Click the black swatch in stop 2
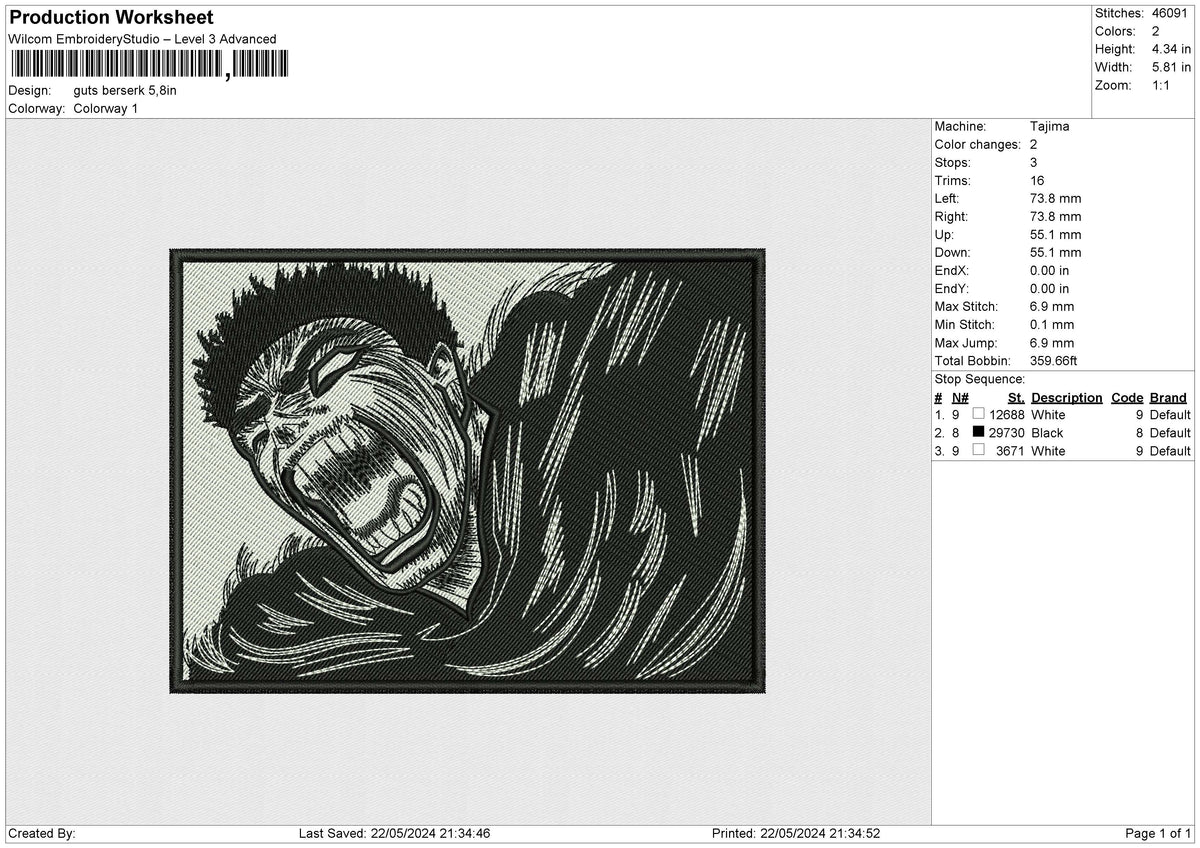Screen dimensions: 1200x848 [x=979, y=432]
